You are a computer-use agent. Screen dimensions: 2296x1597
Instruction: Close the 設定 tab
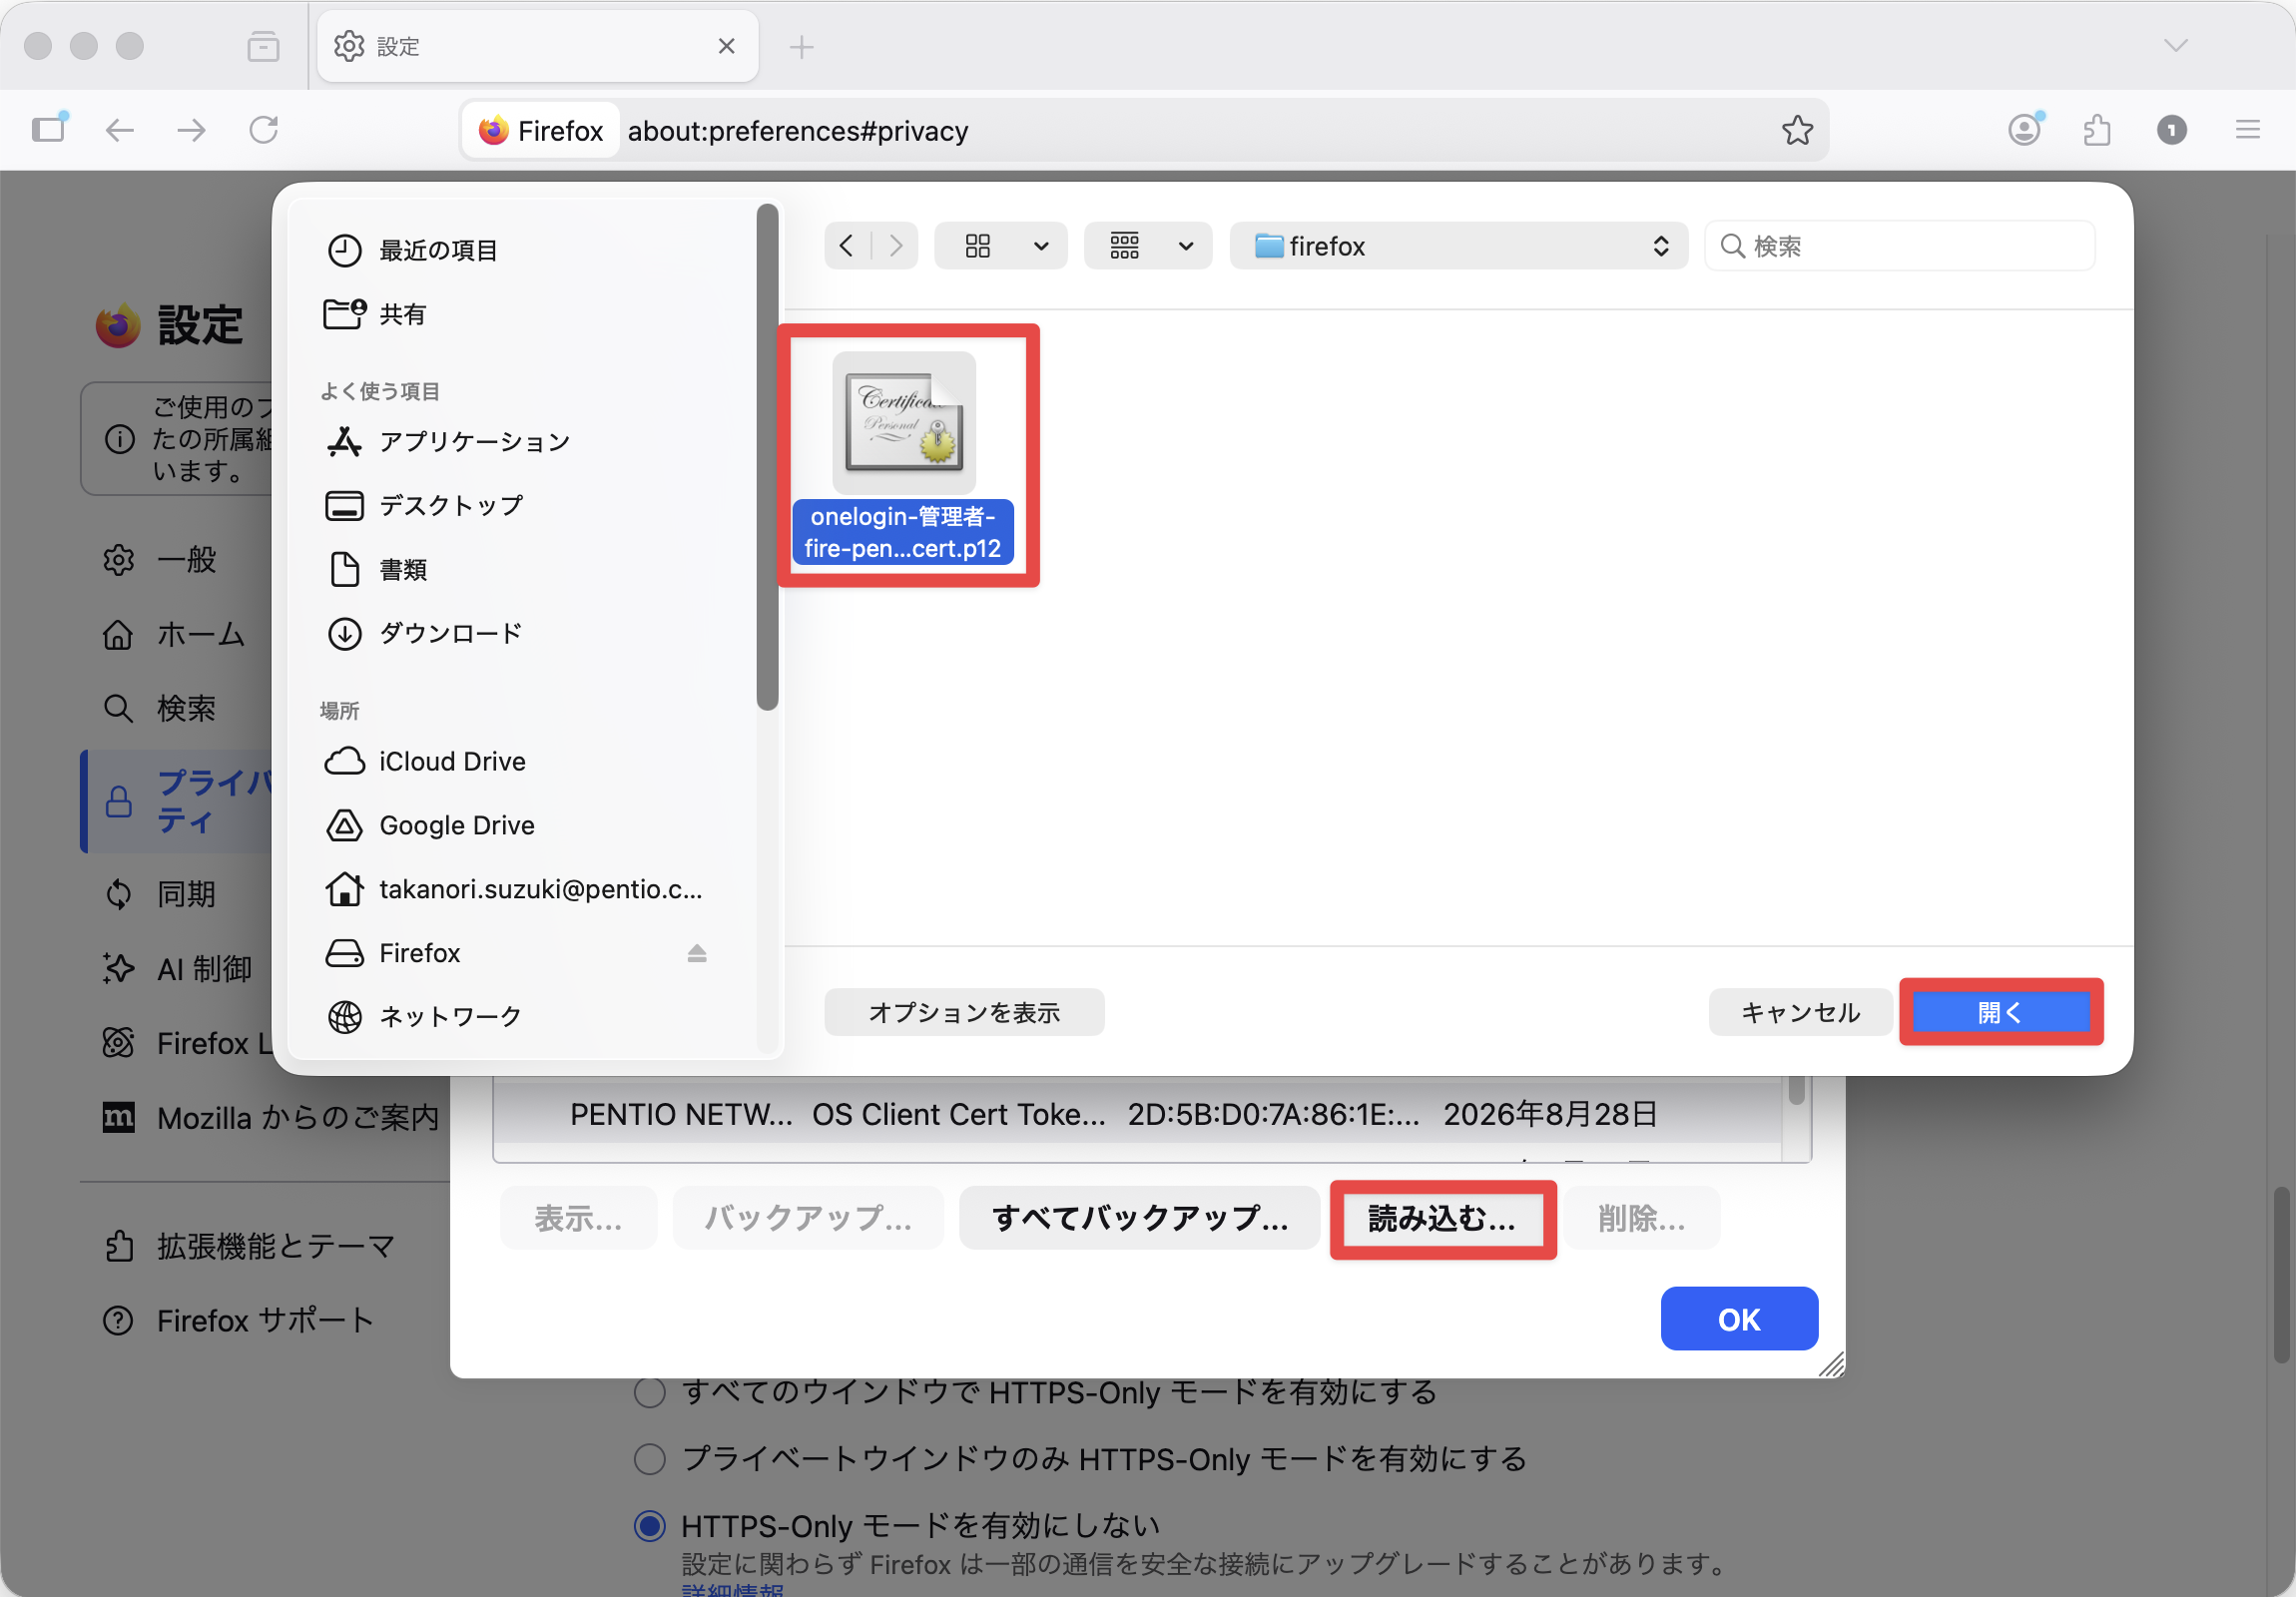(x=727, y=46)
